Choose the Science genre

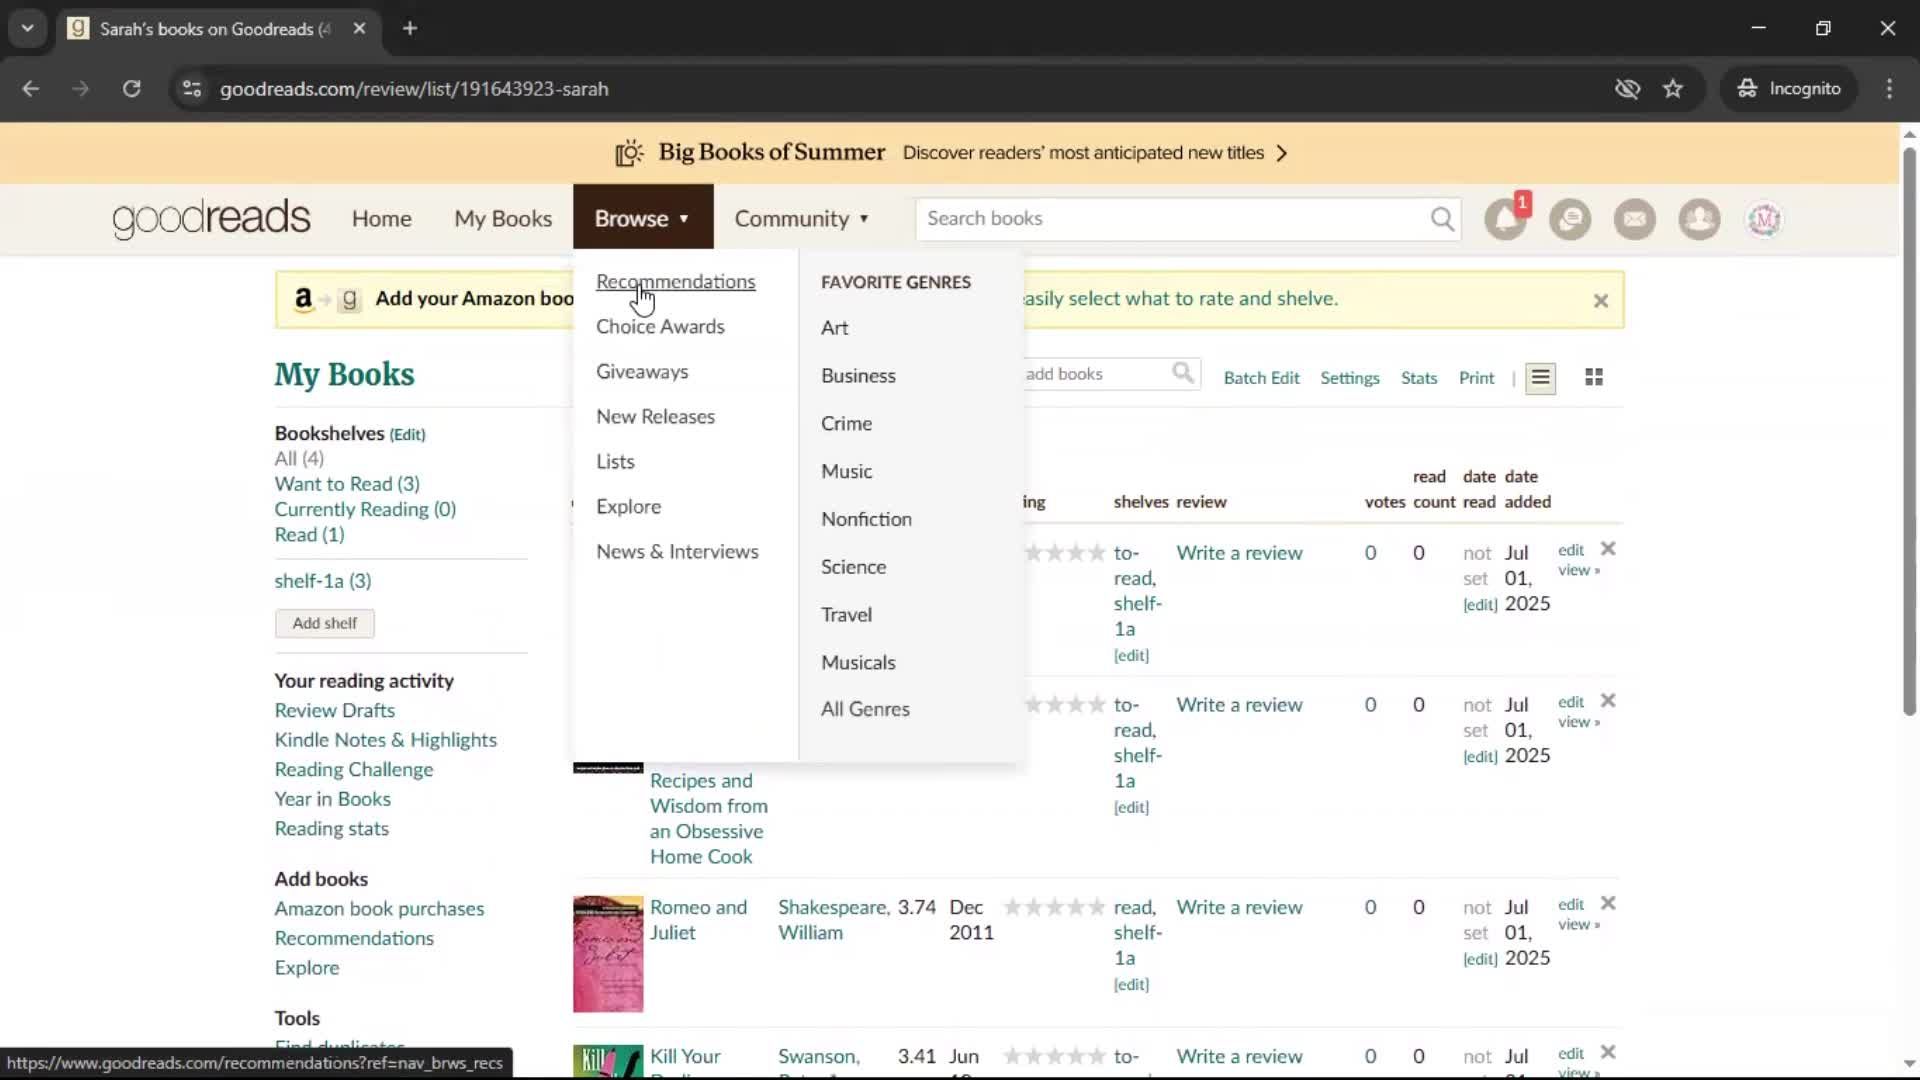tap(853, 567)
